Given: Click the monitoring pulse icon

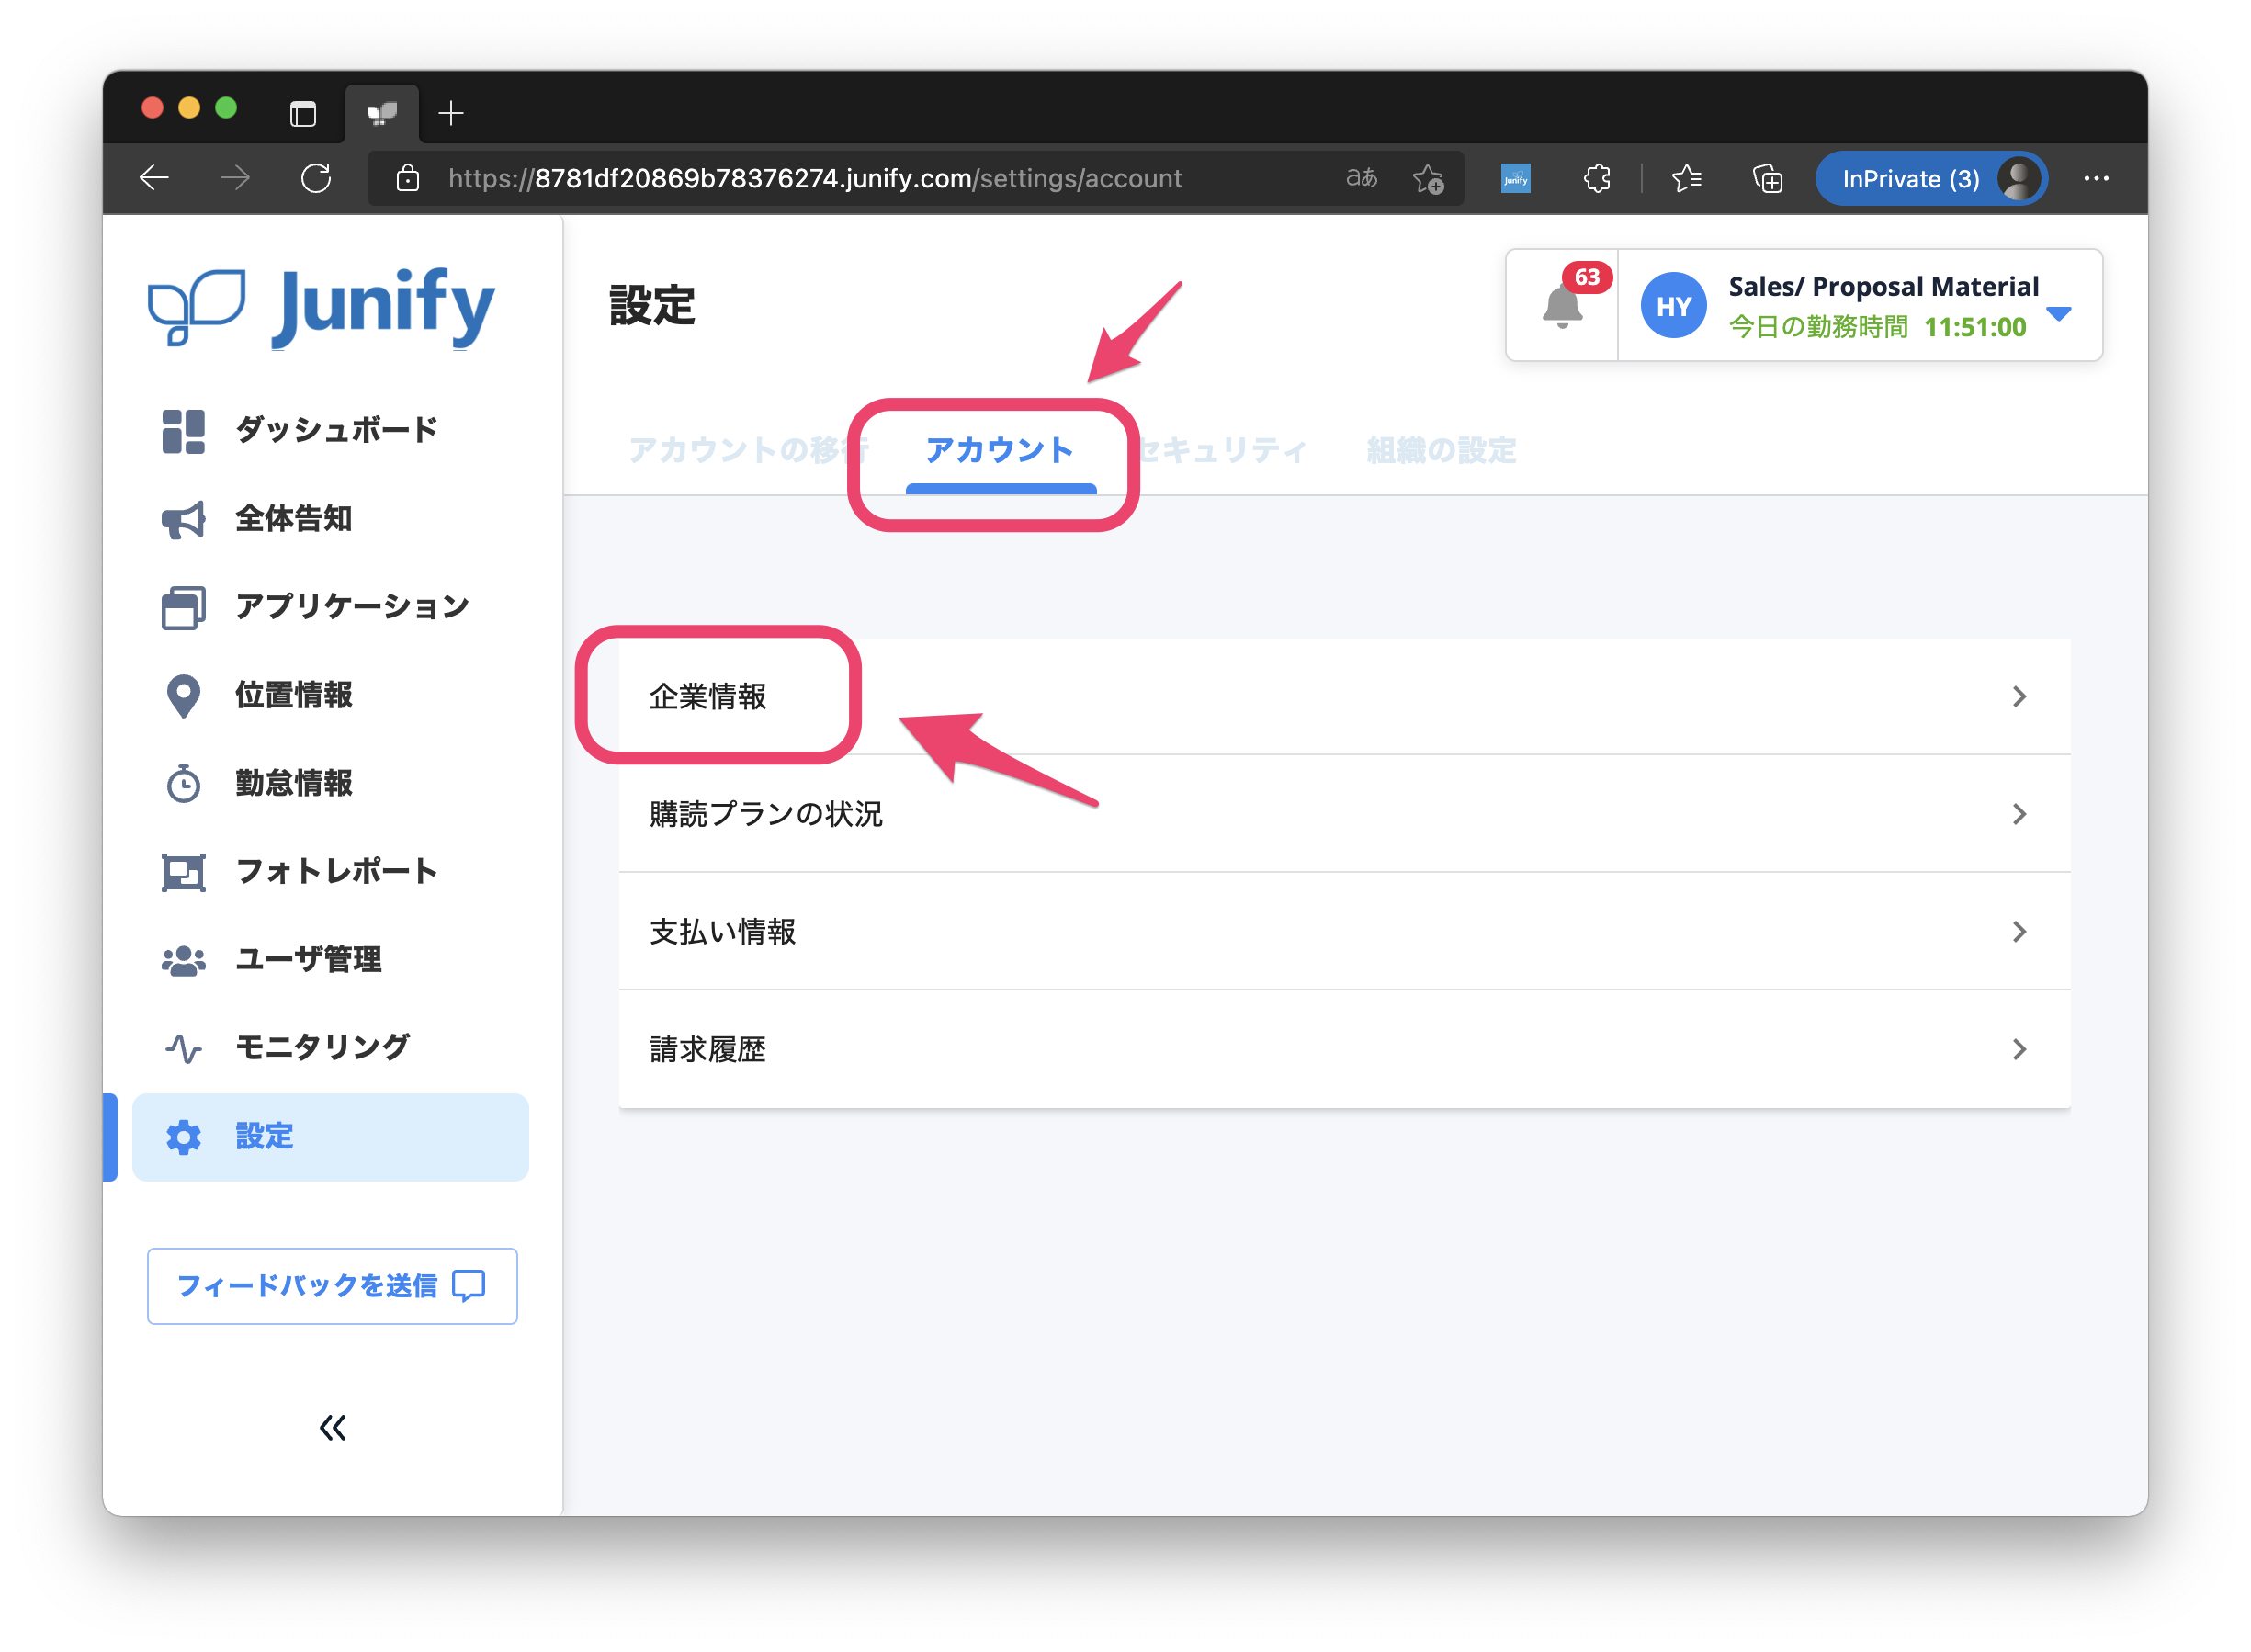Looking at the screenshot, I should (x=183, y=1048).
